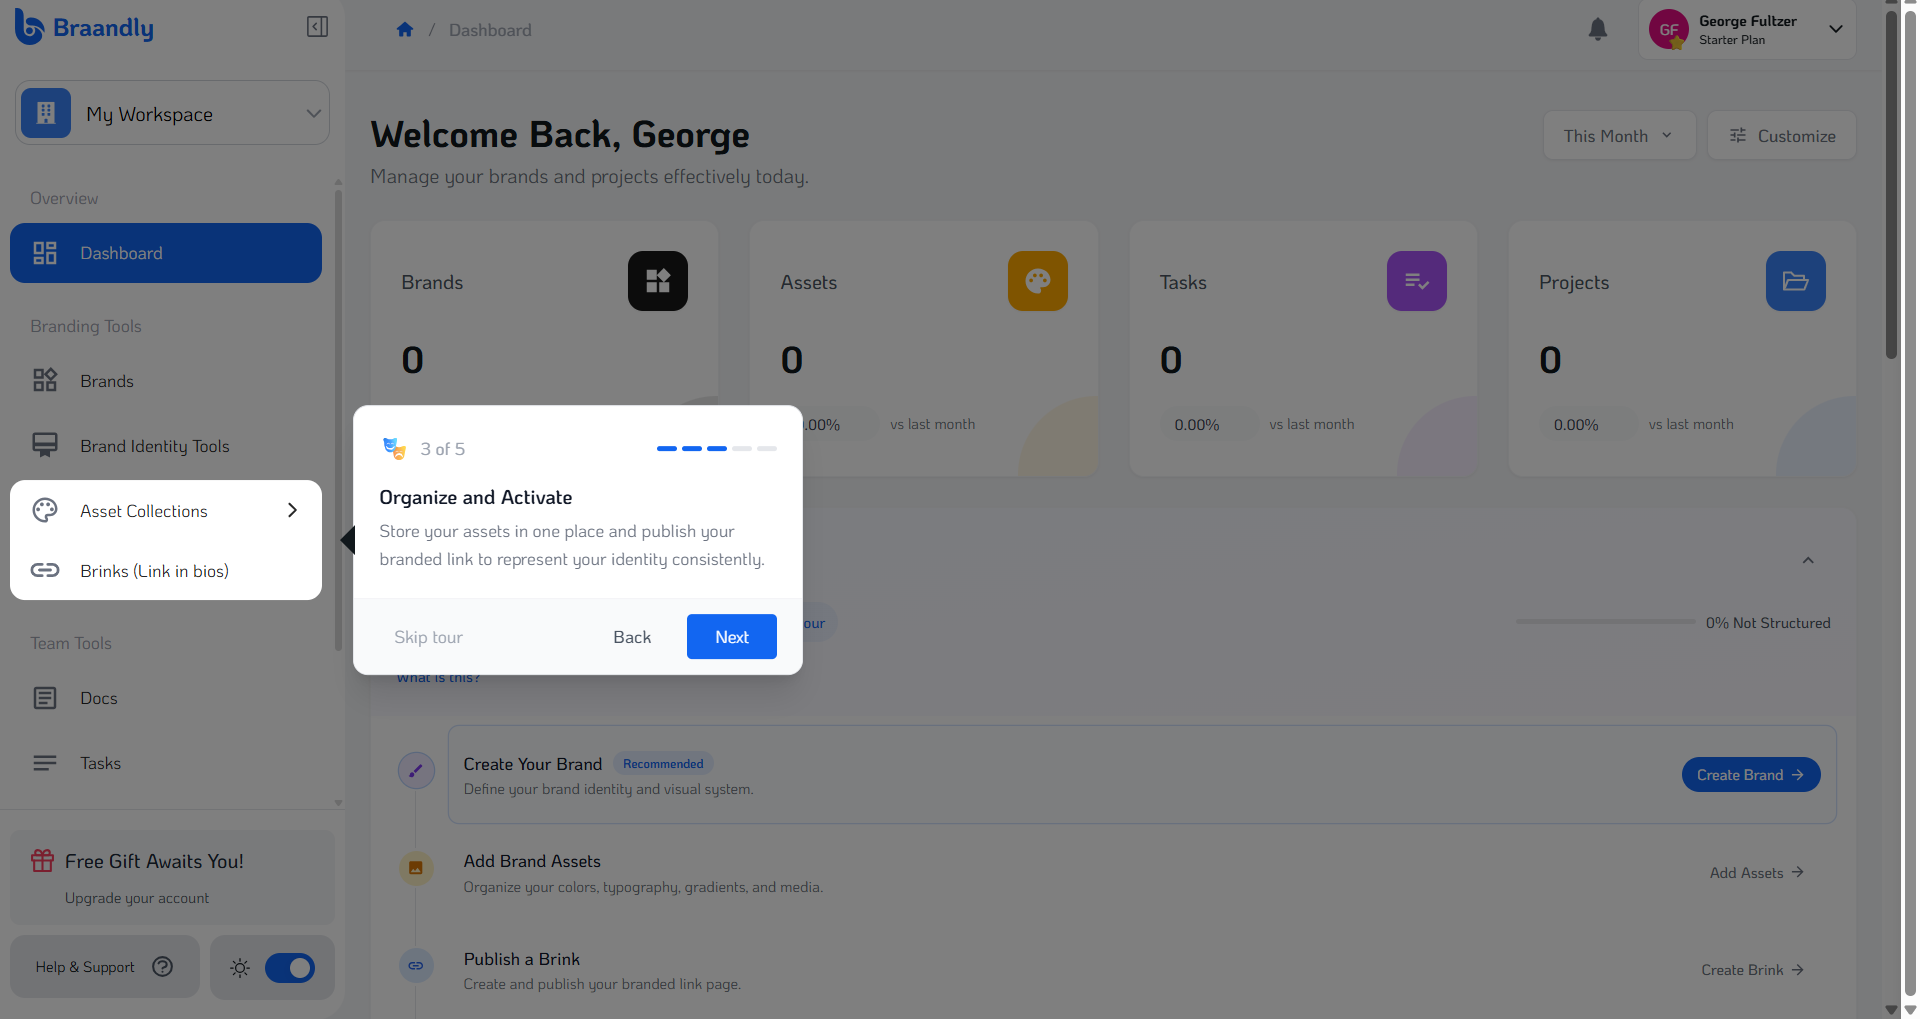Click Next in the tour popup
The image size is (1920, 1019).
pos(732,637)
